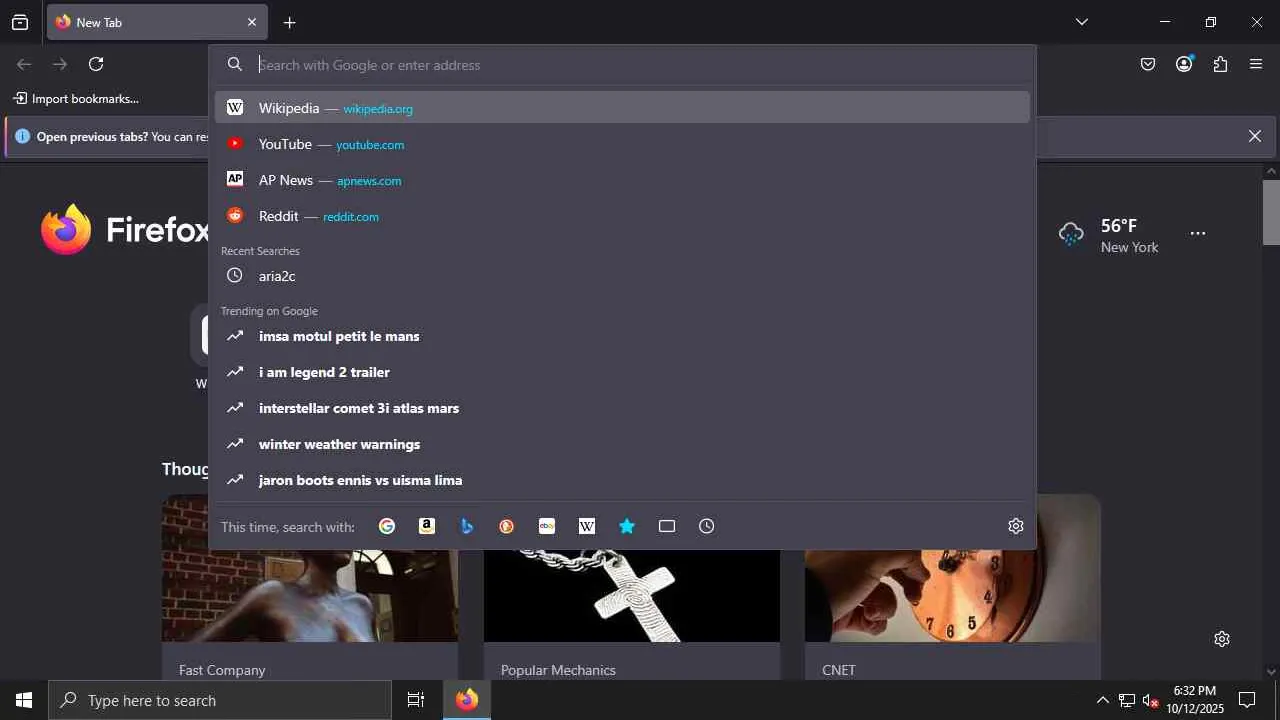Open the YouTube suggestion
1280x720 pixels.
pyautogui.click(x=622, y=144)
